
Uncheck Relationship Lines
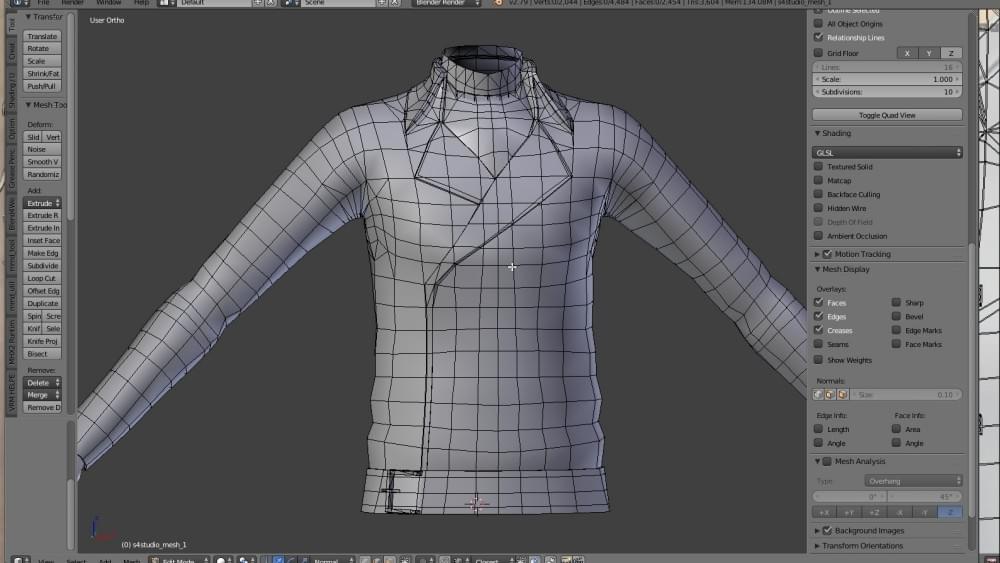tap(818, 37)
